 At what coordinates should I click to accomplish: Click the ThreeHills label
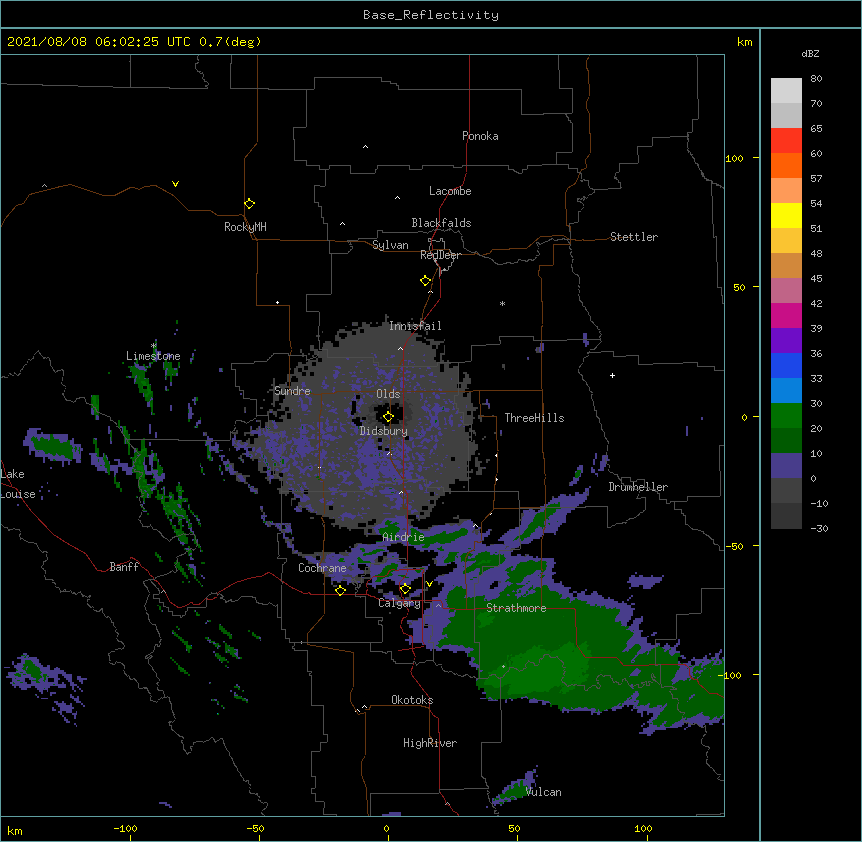534,418
